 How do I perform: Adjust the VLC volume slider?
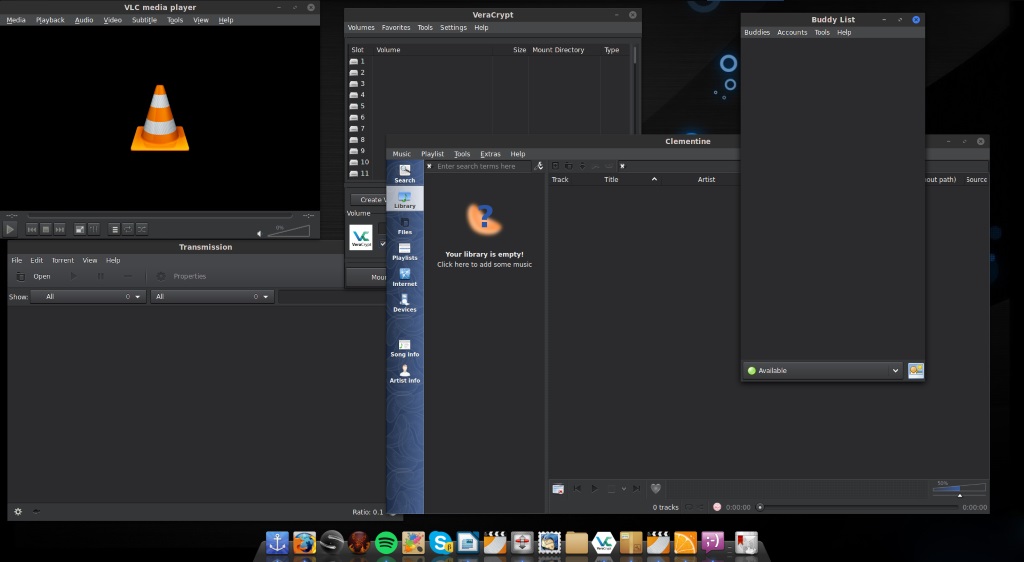[x=288, y=230]
